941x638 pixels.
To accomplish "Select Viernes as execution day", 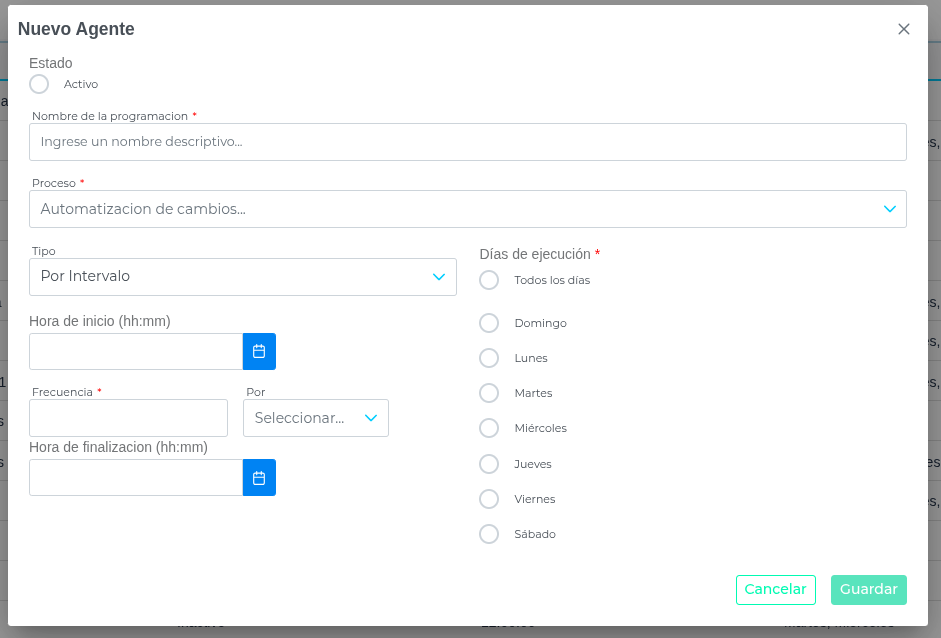I will (489, 499).
